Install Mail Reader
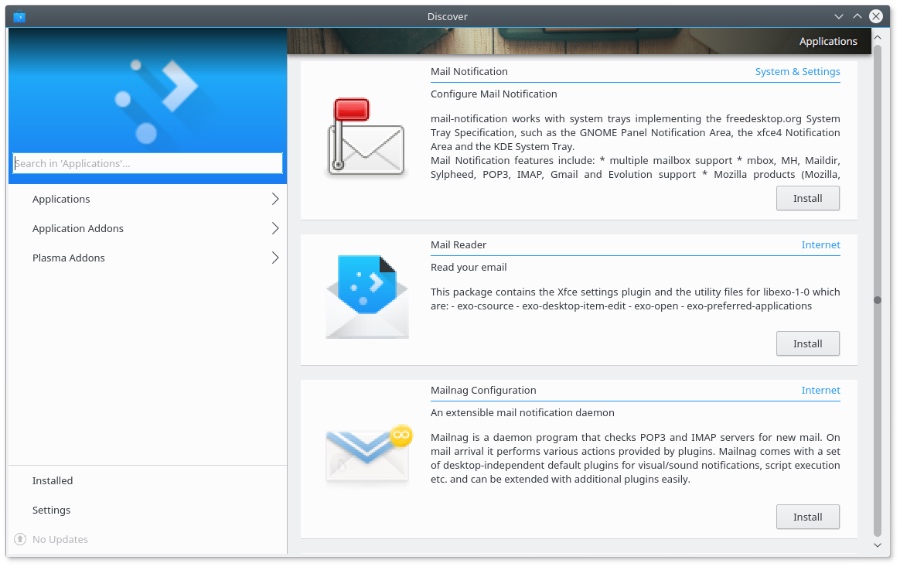Viewport: 900px width, 567px height. [807, 344]
